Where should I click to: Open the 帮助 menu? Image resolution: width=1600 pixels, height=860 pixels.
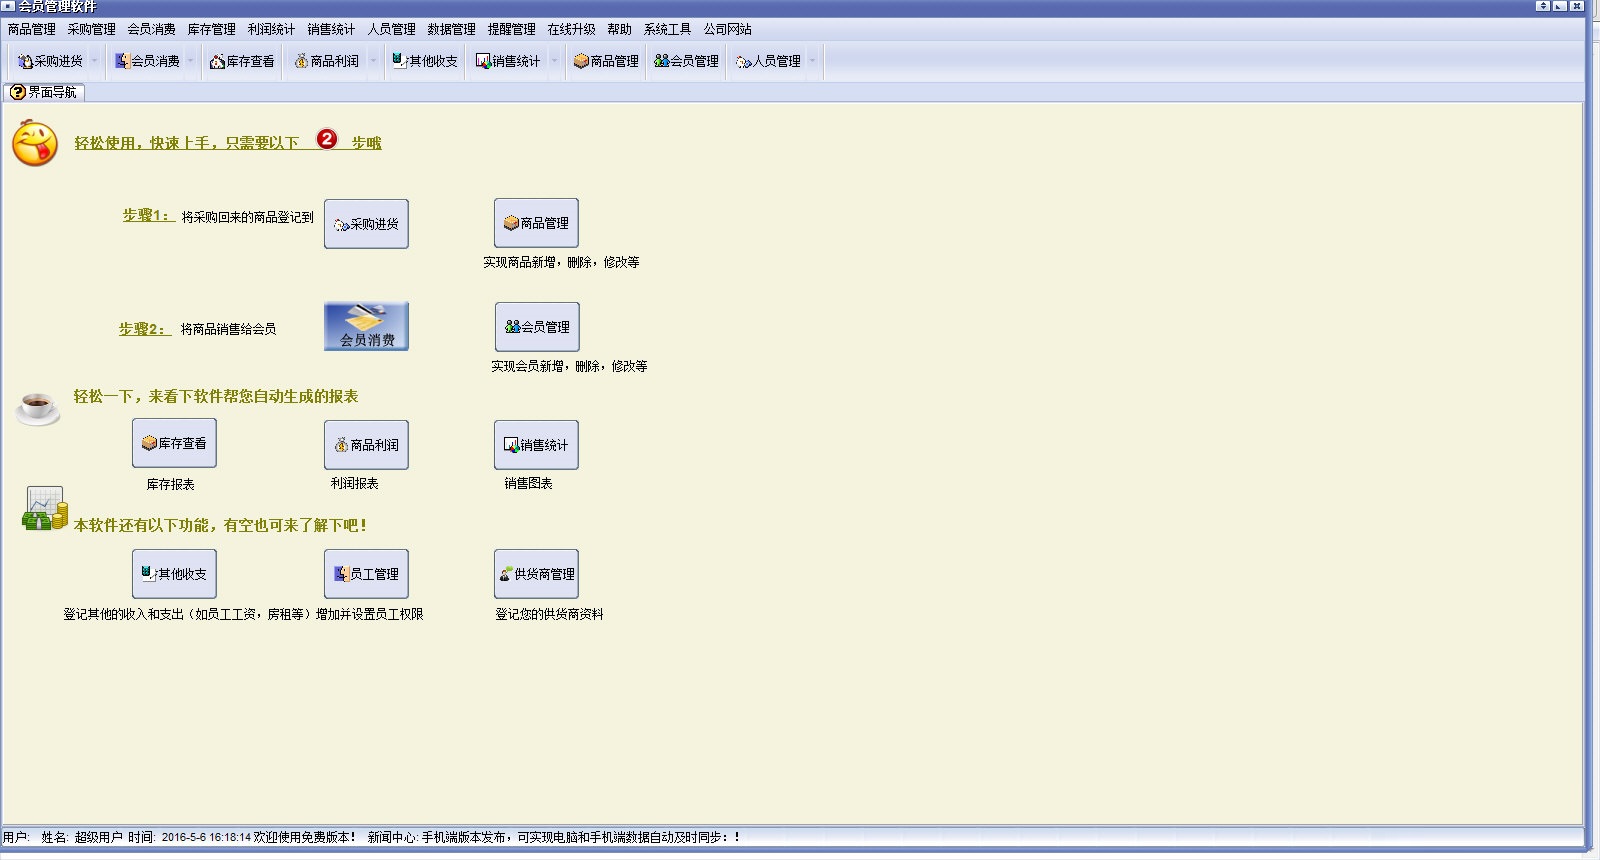(x=620, y=30)
